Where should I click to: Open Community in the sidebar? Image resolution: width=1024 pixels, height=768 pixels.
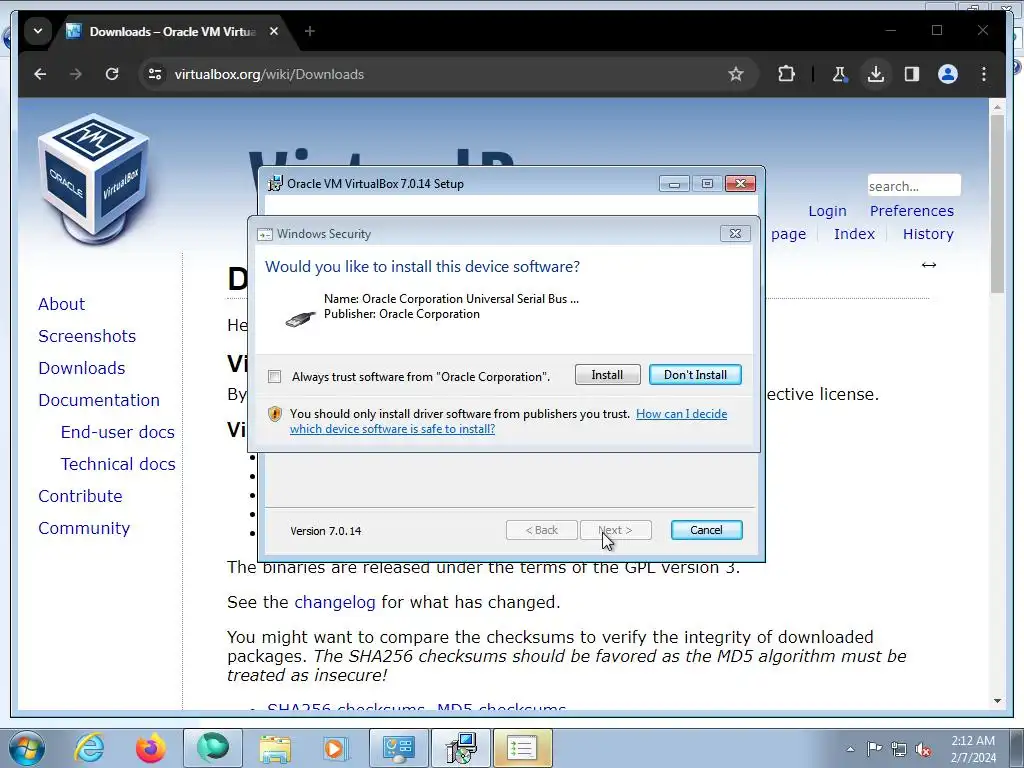(84, 528)
